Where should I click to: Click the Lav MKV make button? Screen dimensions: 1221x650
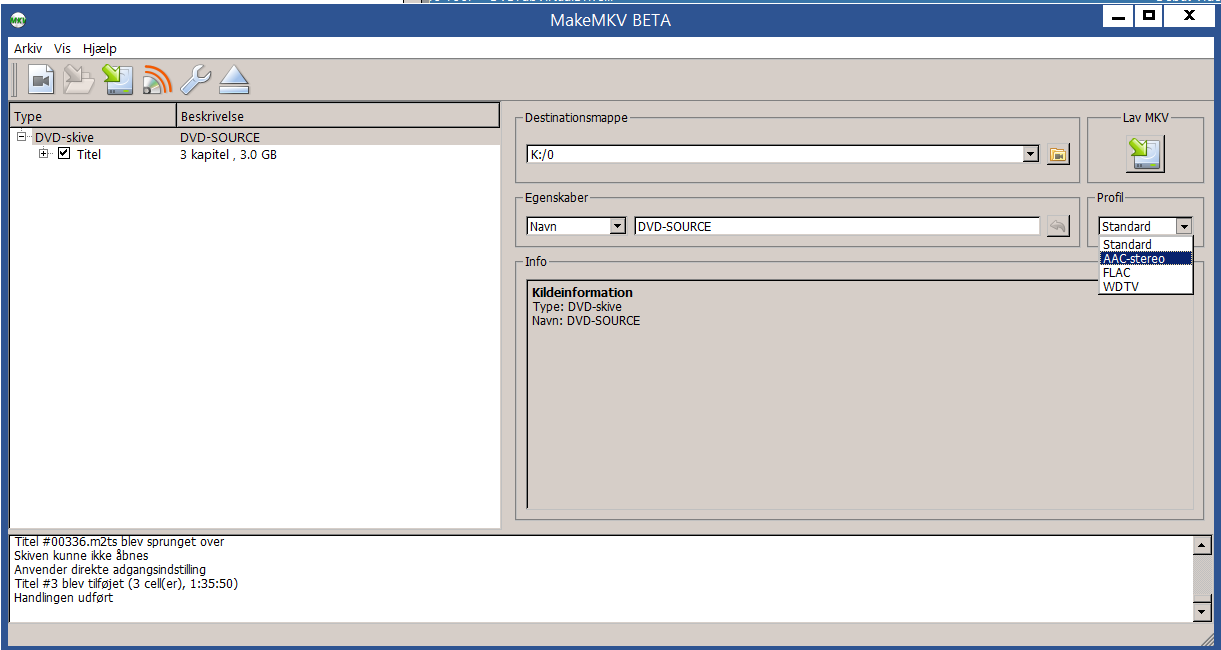pyautogui.click(x=1144, y=153)
